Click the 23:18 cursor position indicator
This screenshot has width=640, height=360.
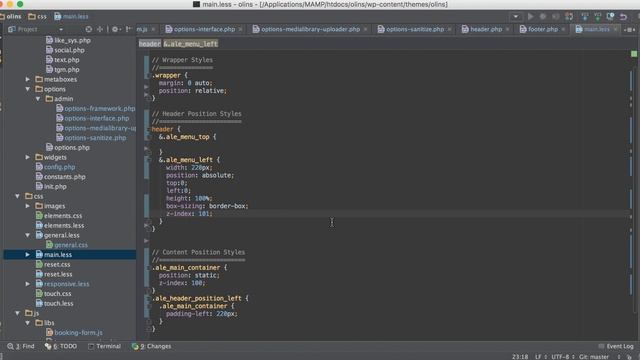click(x=520, y=357)
